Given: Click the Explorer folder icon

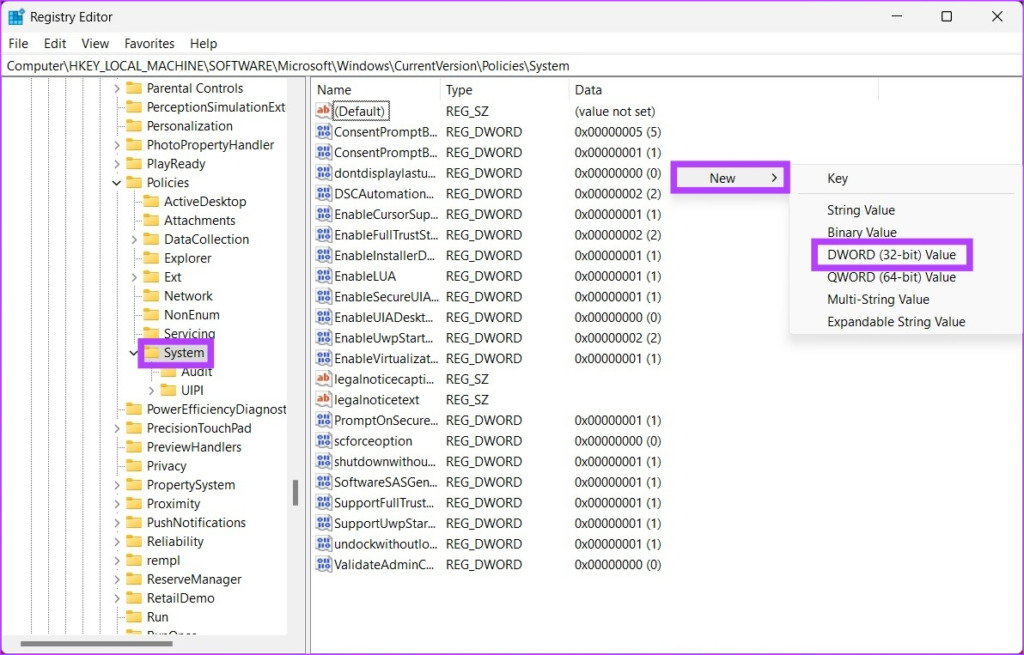Looking at the screenshot, I should (x=151, y=258).
